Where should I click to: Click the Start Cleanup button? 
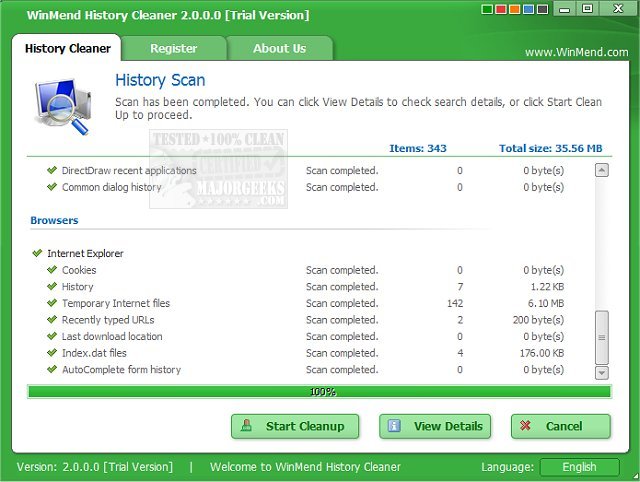[295, 426]
